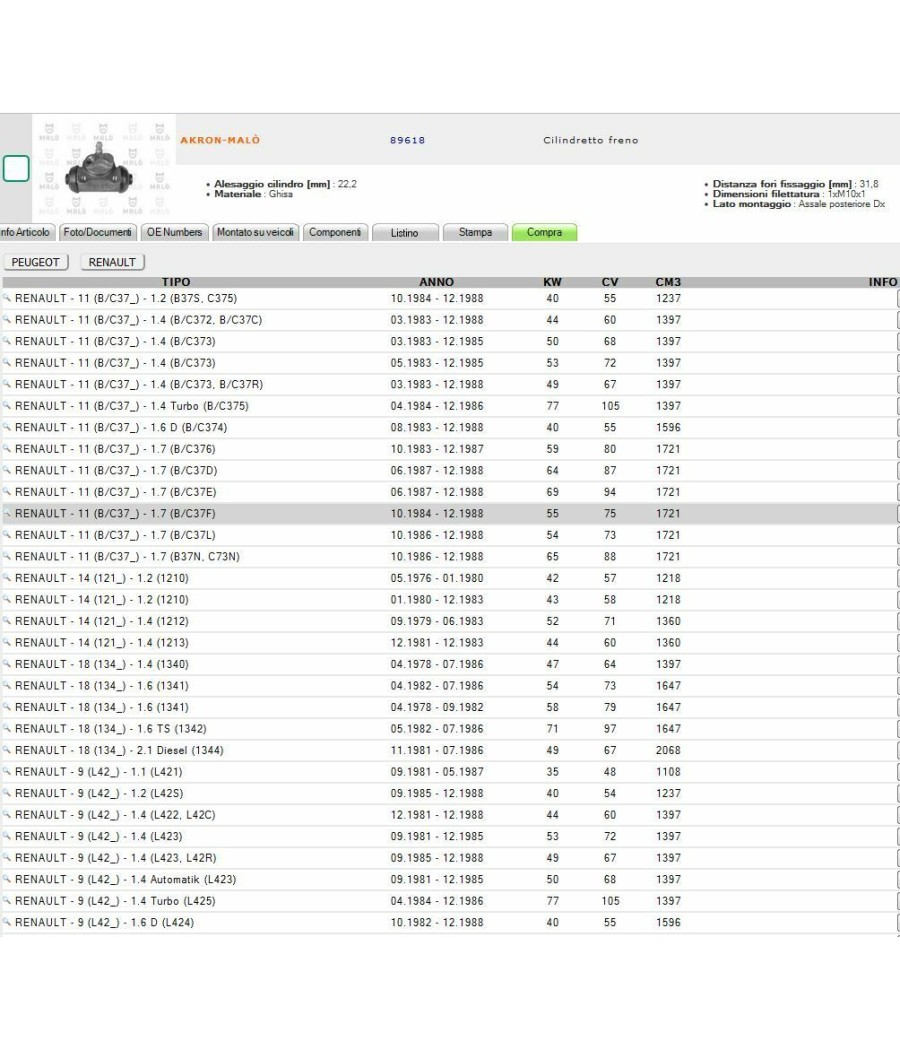
Task: Open magnifier for Renault 9 1.2 (L42S)
Action: click(7, 792)
